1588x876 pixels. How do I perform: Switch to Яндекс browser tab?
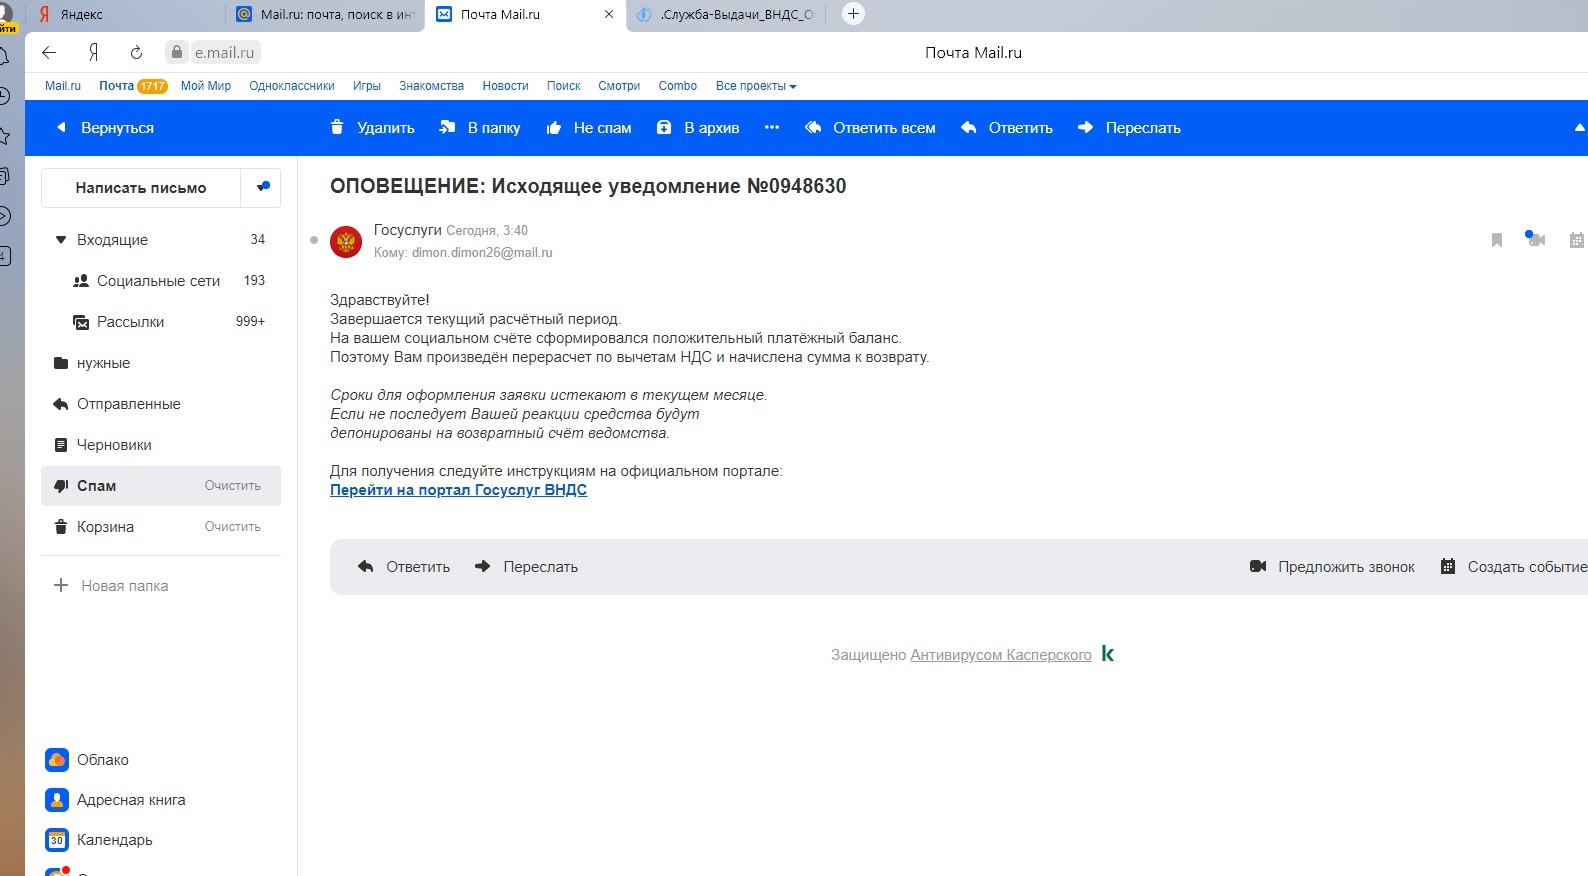tap(125, 15)
